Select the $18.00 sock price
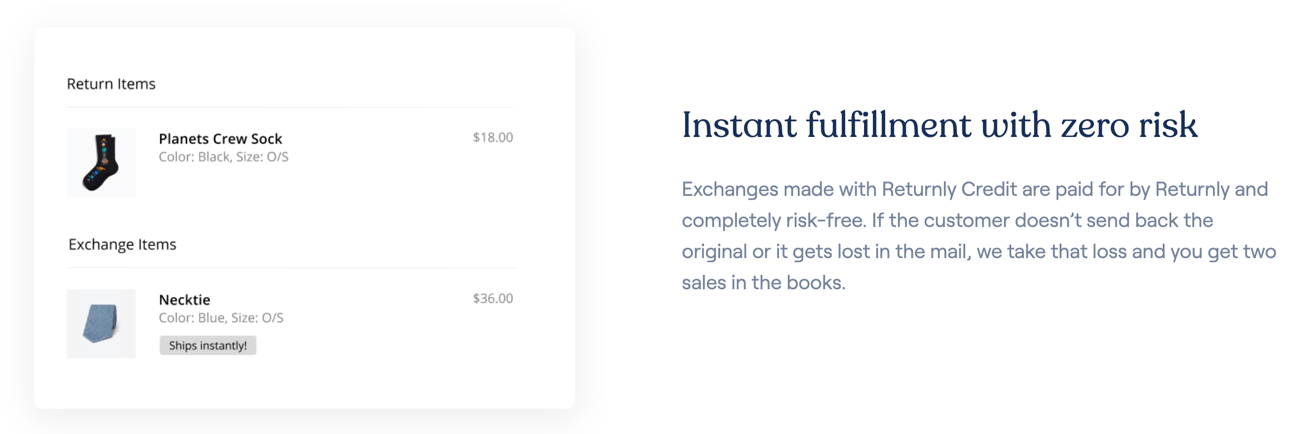 pos(492,138)
